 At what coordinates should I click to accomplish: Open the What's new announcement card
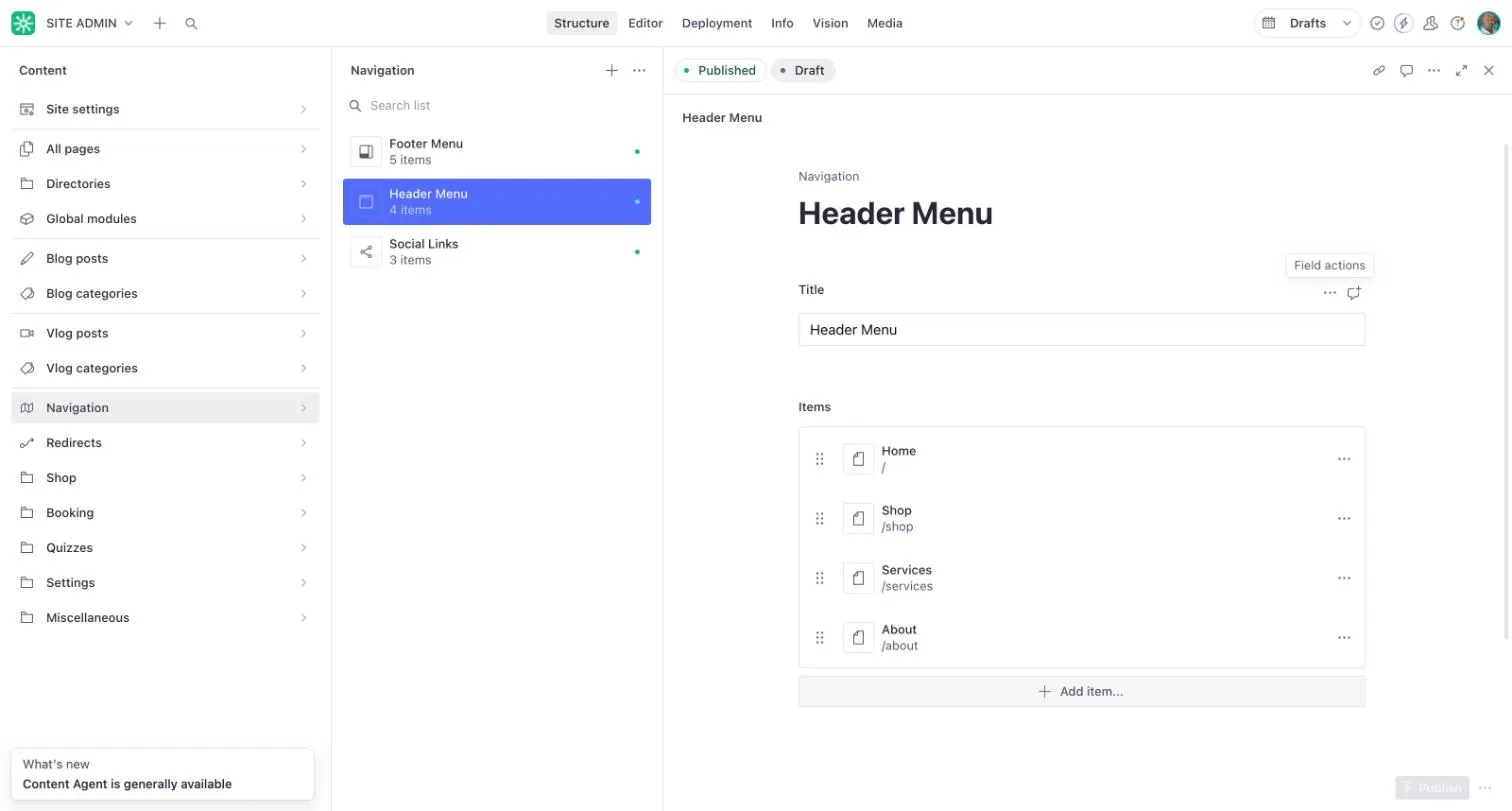(x=163, y=774)
